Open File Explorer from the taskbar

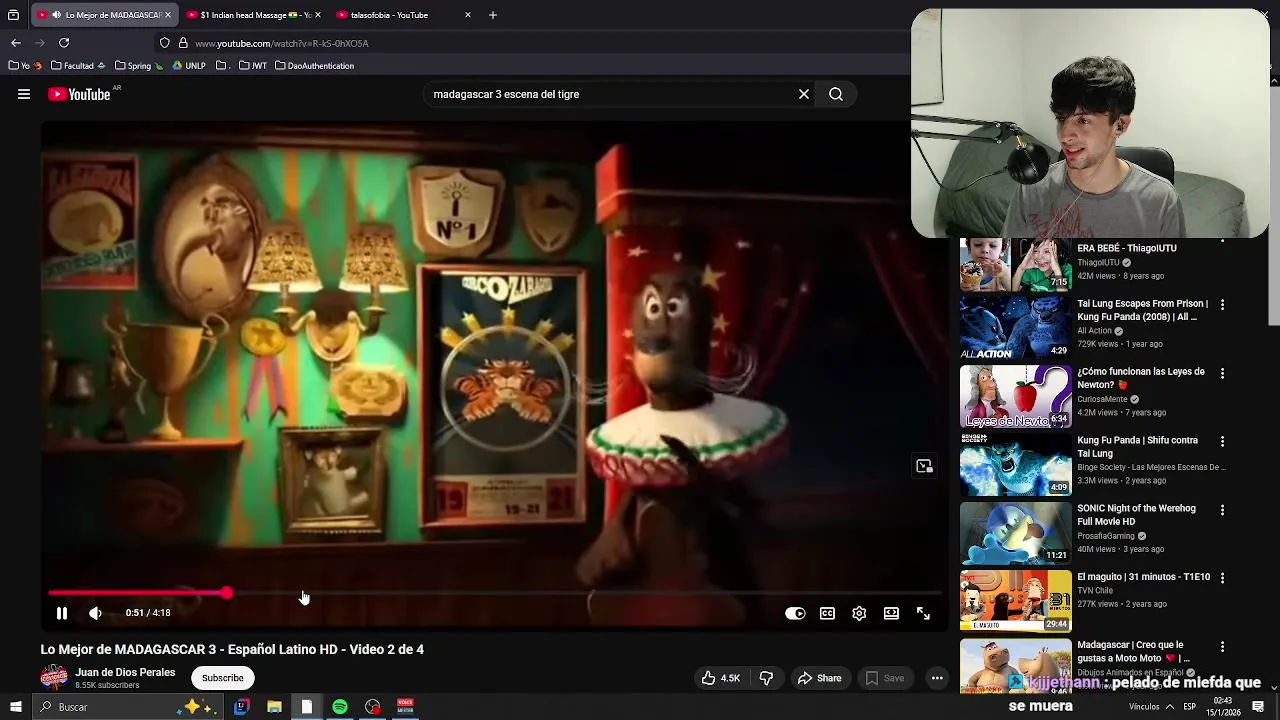[274, 707]
